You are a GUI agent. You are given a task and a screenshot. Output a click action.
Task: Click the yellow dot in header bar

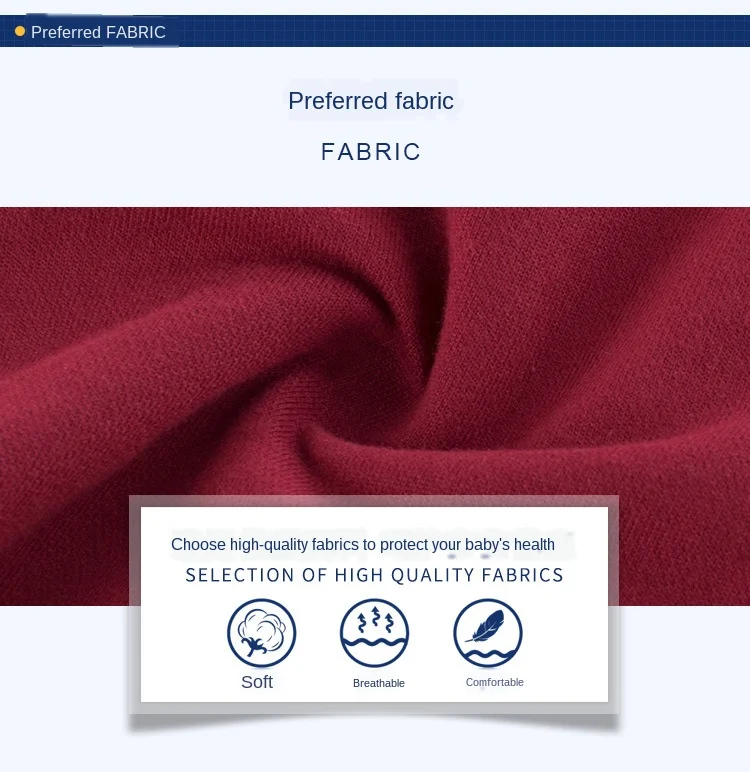[x=20, y=32]
